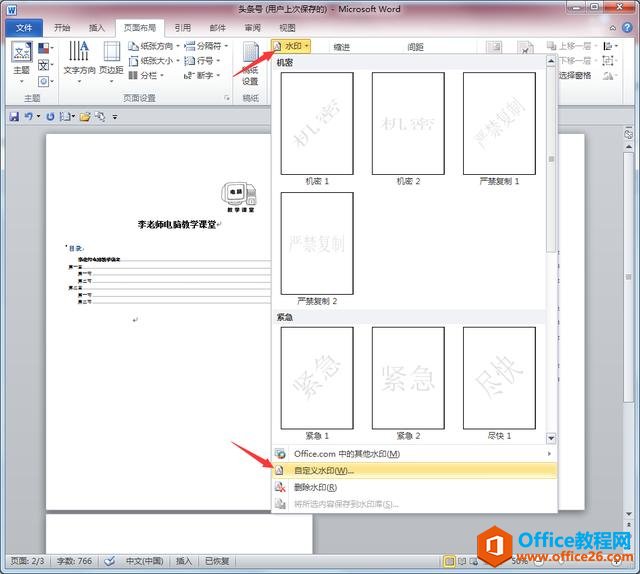Click the Undo icon
The width and height of the screenshot is (640, 574).
pos(28,117)
